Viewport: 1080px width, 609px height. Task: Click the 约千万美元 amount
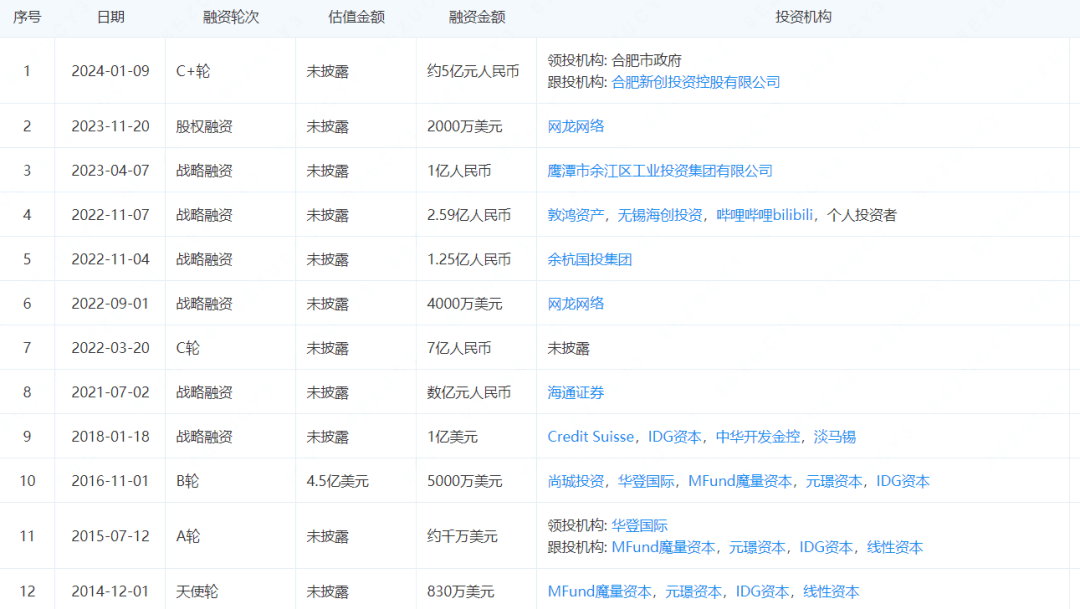point(462,536)
